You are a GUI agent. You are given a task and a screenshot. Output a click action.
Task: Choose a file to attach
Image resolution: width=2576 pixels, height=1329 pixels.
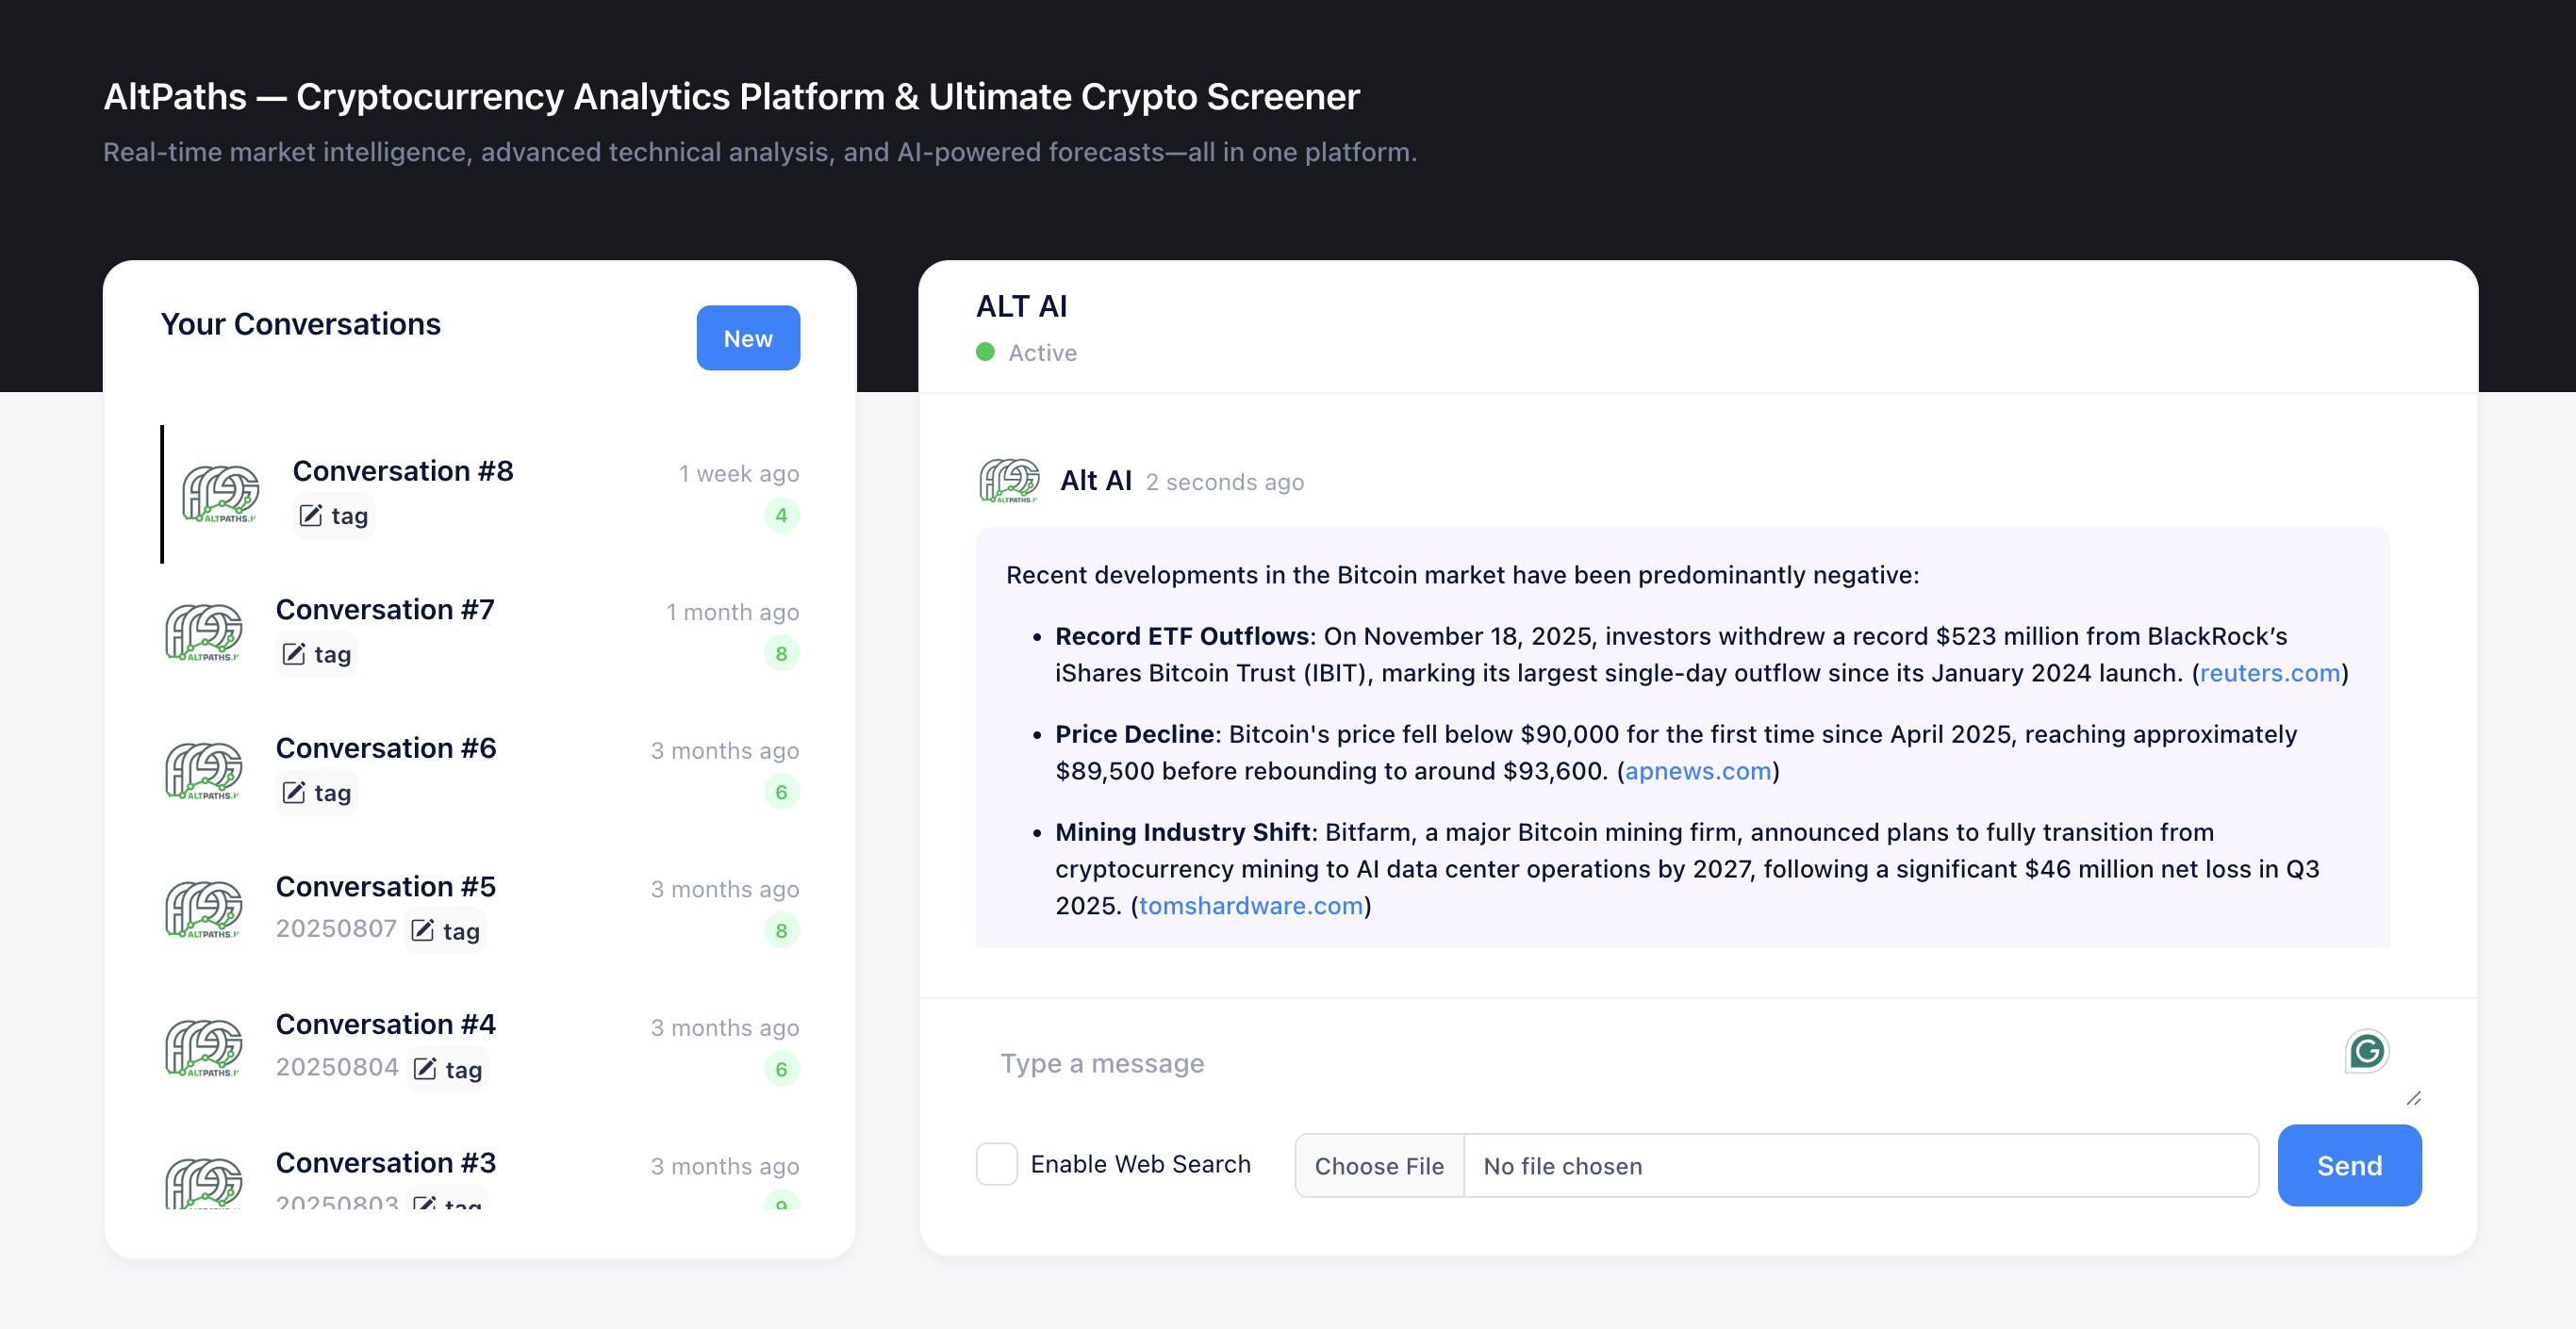(1379, 1166)
